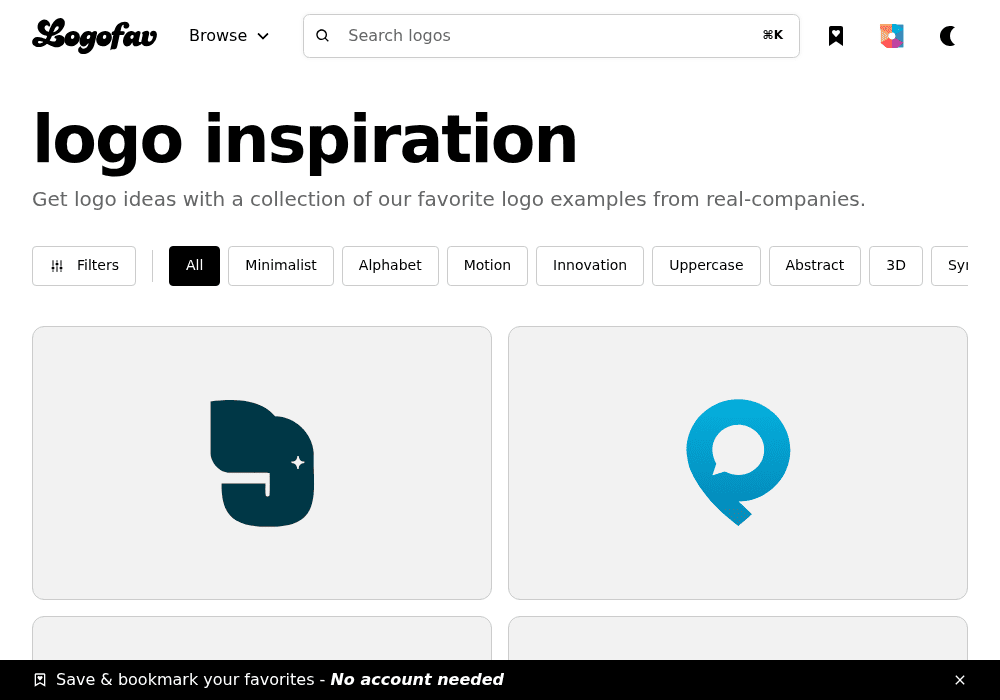Image resolution: width=1000 pixels, height=700 pixels.
Task: Open saved bookmarks via heart bookmark icon
Action: point(835,36)
